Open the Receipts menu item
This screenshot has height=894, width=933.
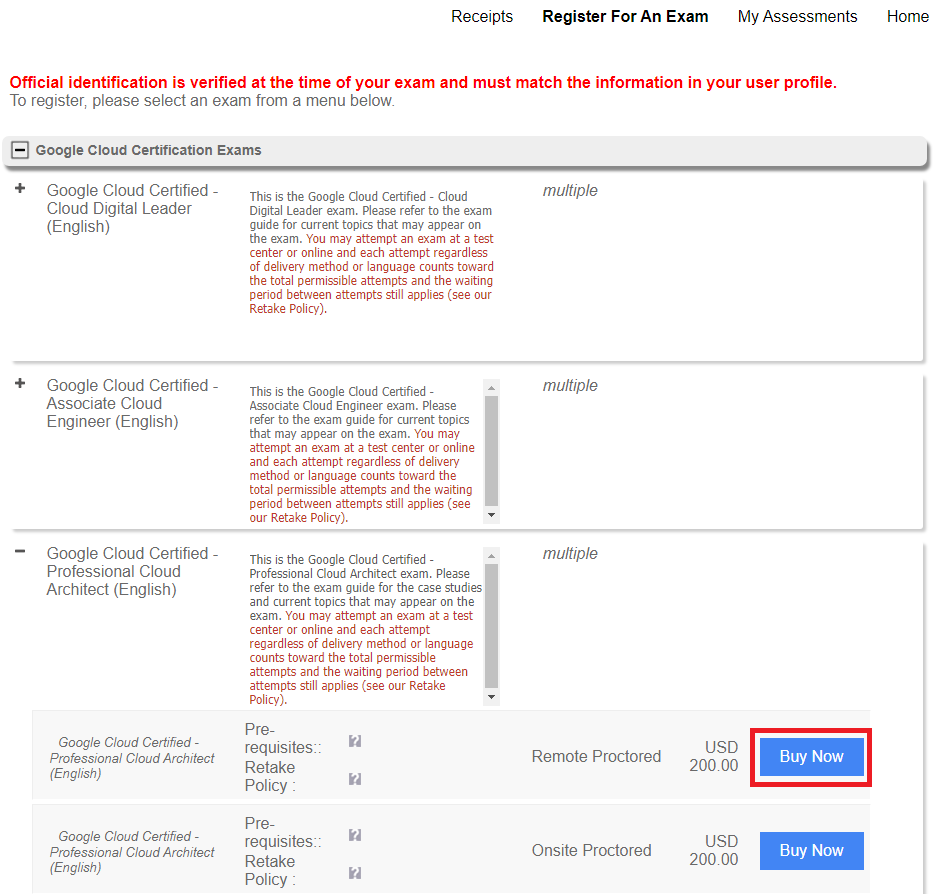481,16
